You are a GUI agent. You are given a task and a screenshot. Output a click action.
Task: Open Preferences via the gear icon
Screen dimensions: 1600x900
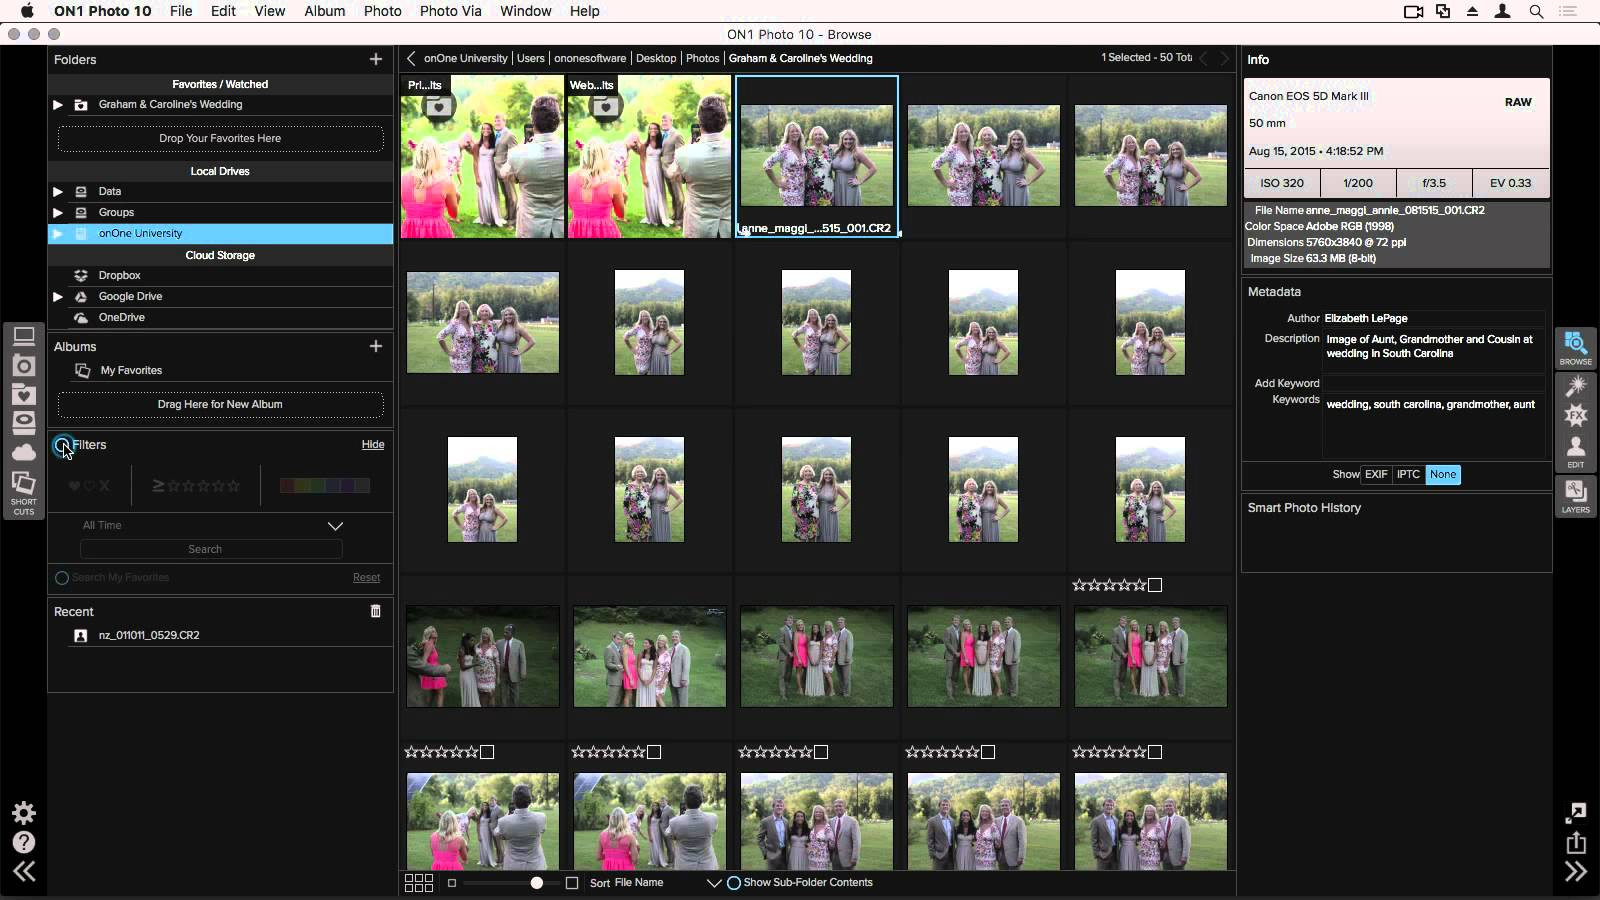coord(24,813)
